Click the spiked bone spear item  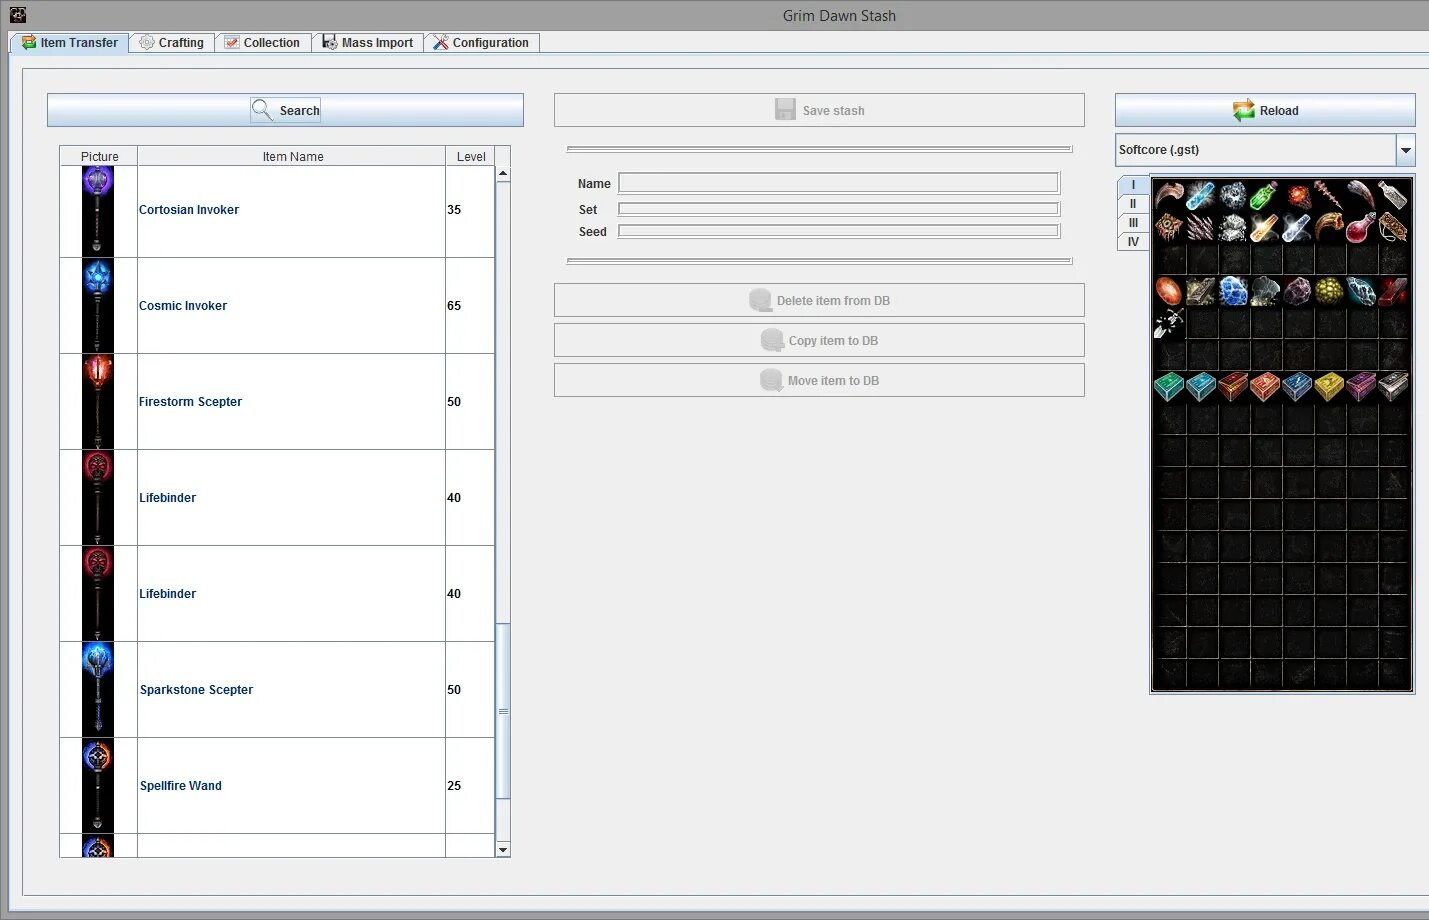tap(1329, 195)
